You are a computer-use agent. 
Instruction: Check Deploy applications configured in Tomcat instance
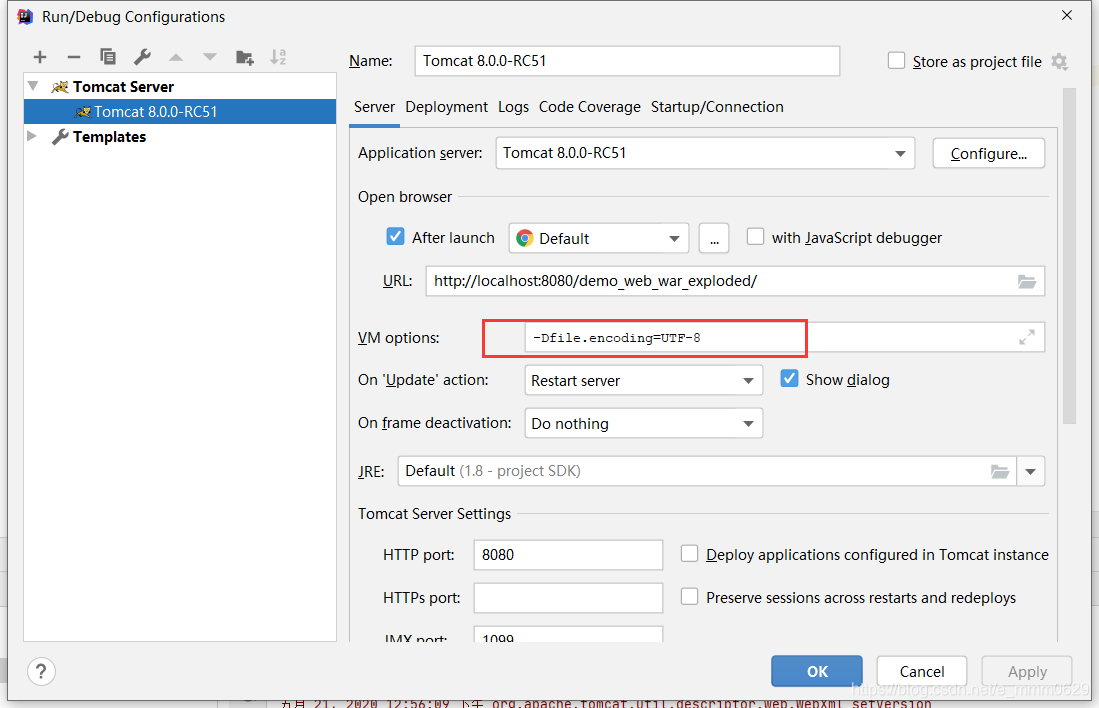(x=690, y=554)
